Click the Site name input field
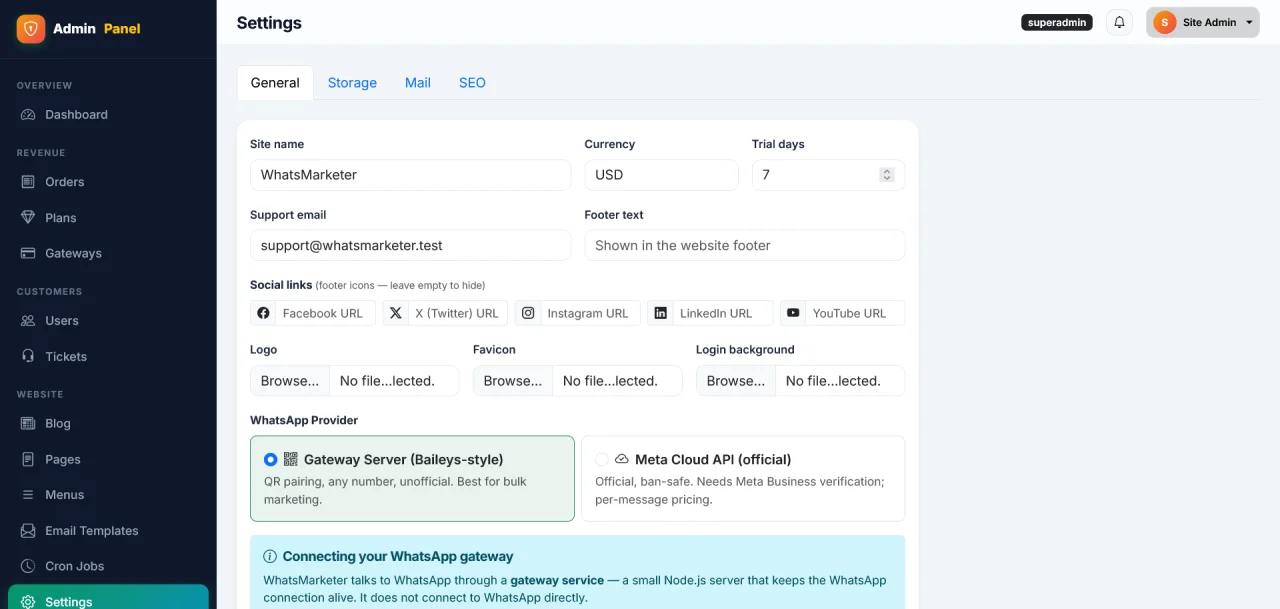Viewport: 1280px width, 609px height. (x=410, y=175)
